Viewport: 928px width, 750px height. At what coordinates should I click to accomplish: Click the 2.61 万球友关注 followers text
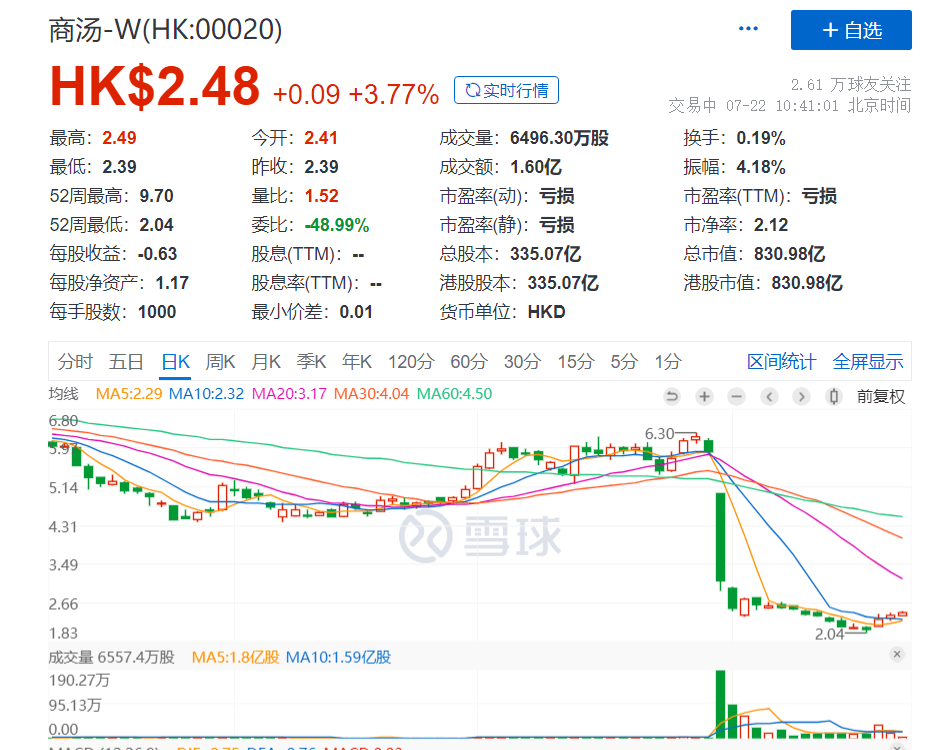coord(850,85)
